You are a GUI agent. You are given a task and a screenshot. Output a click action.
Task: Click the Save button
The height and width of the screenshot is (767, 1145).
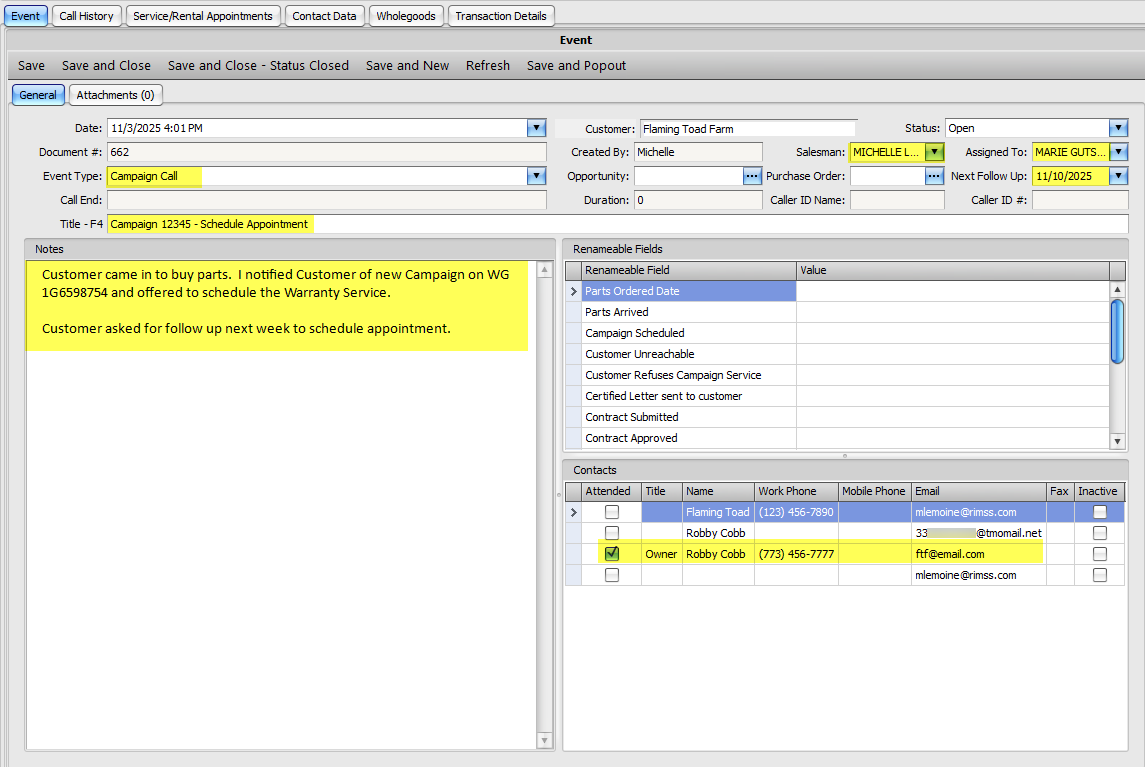(x=31, y=66)
